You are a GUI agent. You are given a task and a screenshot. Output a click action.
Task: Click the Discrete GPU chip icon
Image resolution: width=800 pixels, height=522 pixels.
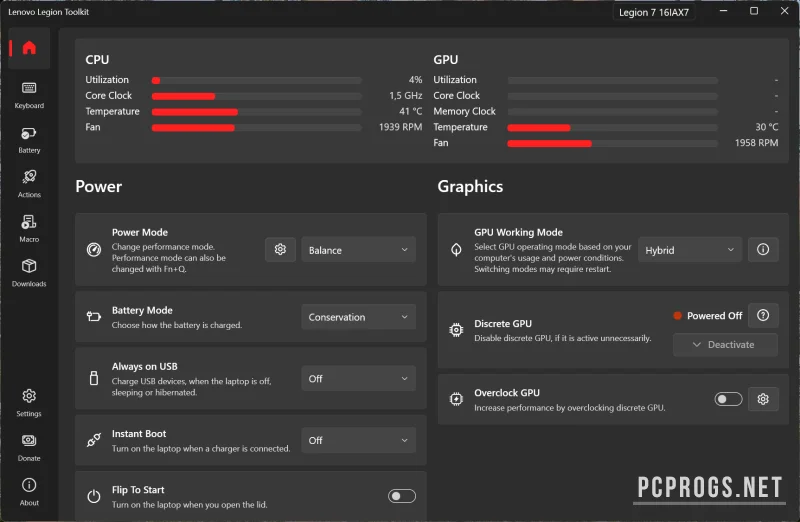(x=456, y=330)
